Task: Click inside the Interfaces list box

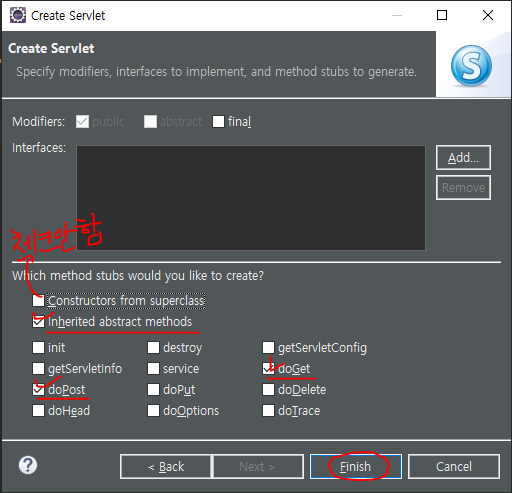Action: coord(251,198)
